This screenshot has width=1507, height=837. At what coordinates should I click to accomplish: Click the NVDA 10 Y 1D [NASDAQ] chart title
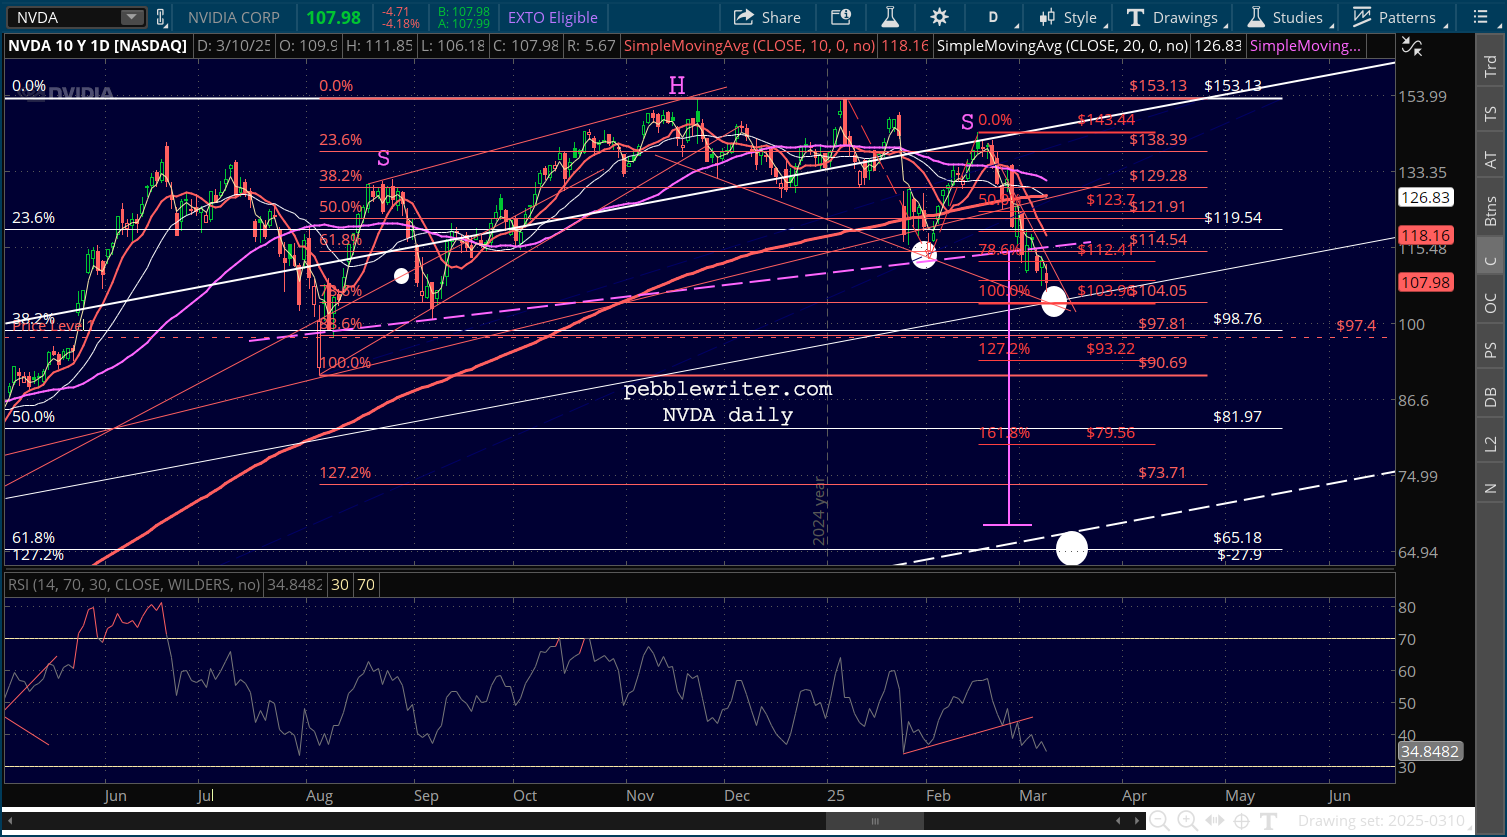pyautogui.click(x=98, y=45)
